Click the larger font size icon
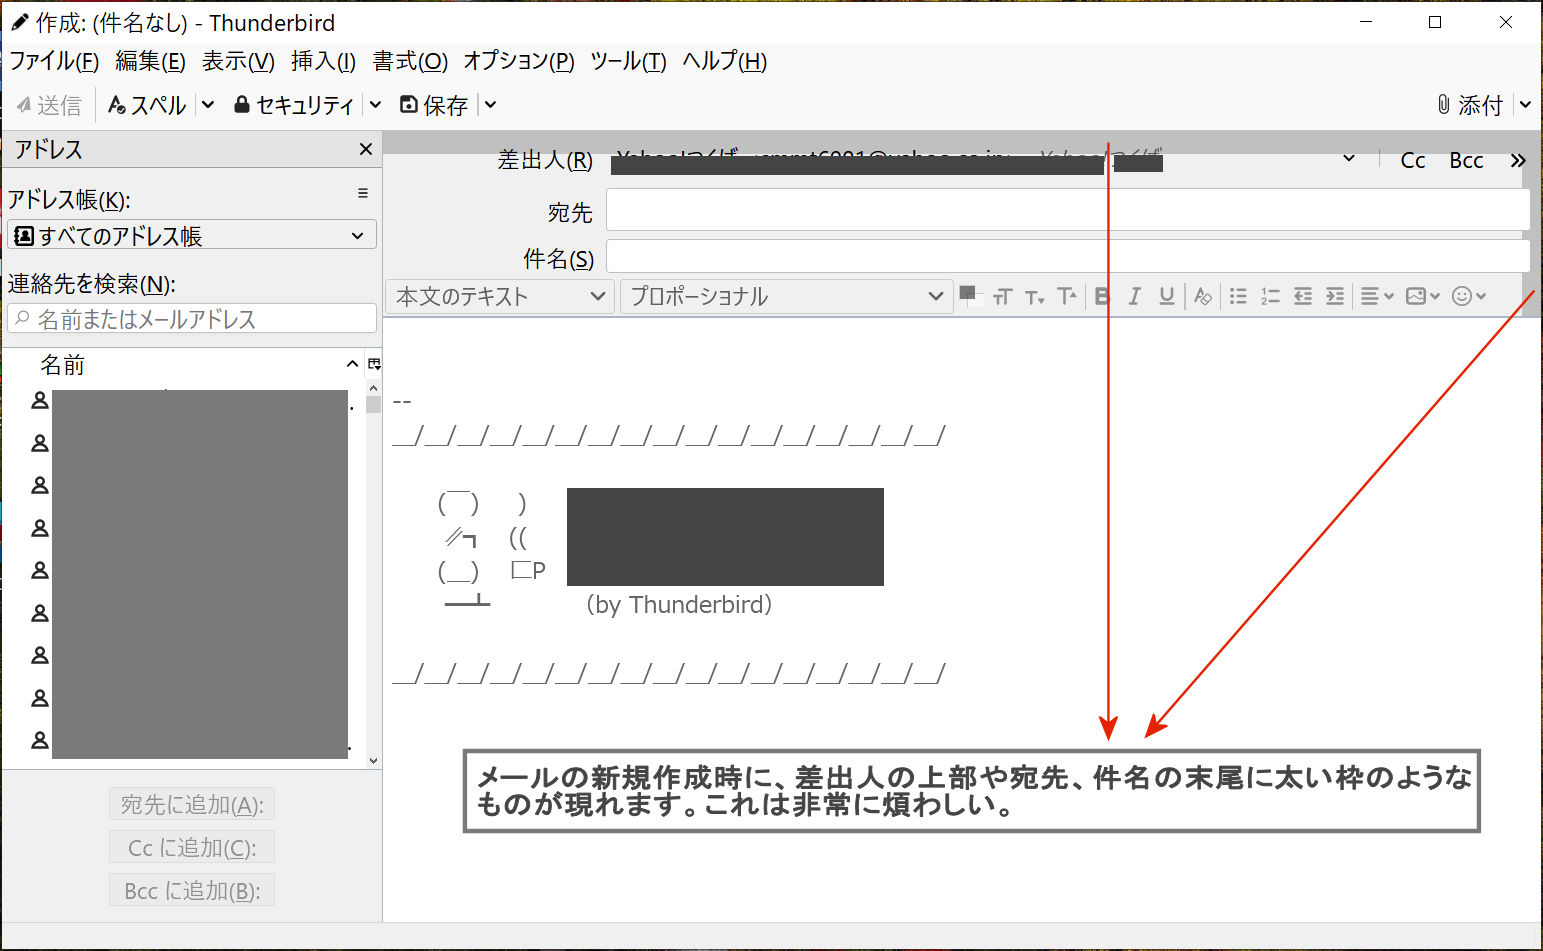Viewport: 1543px width, 951px height. 1067,296
